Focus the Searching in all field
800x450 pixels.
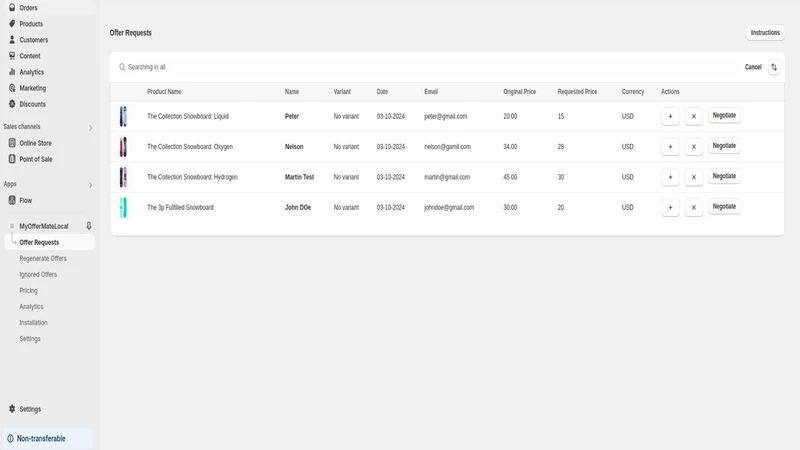click(x=429, y=67)
